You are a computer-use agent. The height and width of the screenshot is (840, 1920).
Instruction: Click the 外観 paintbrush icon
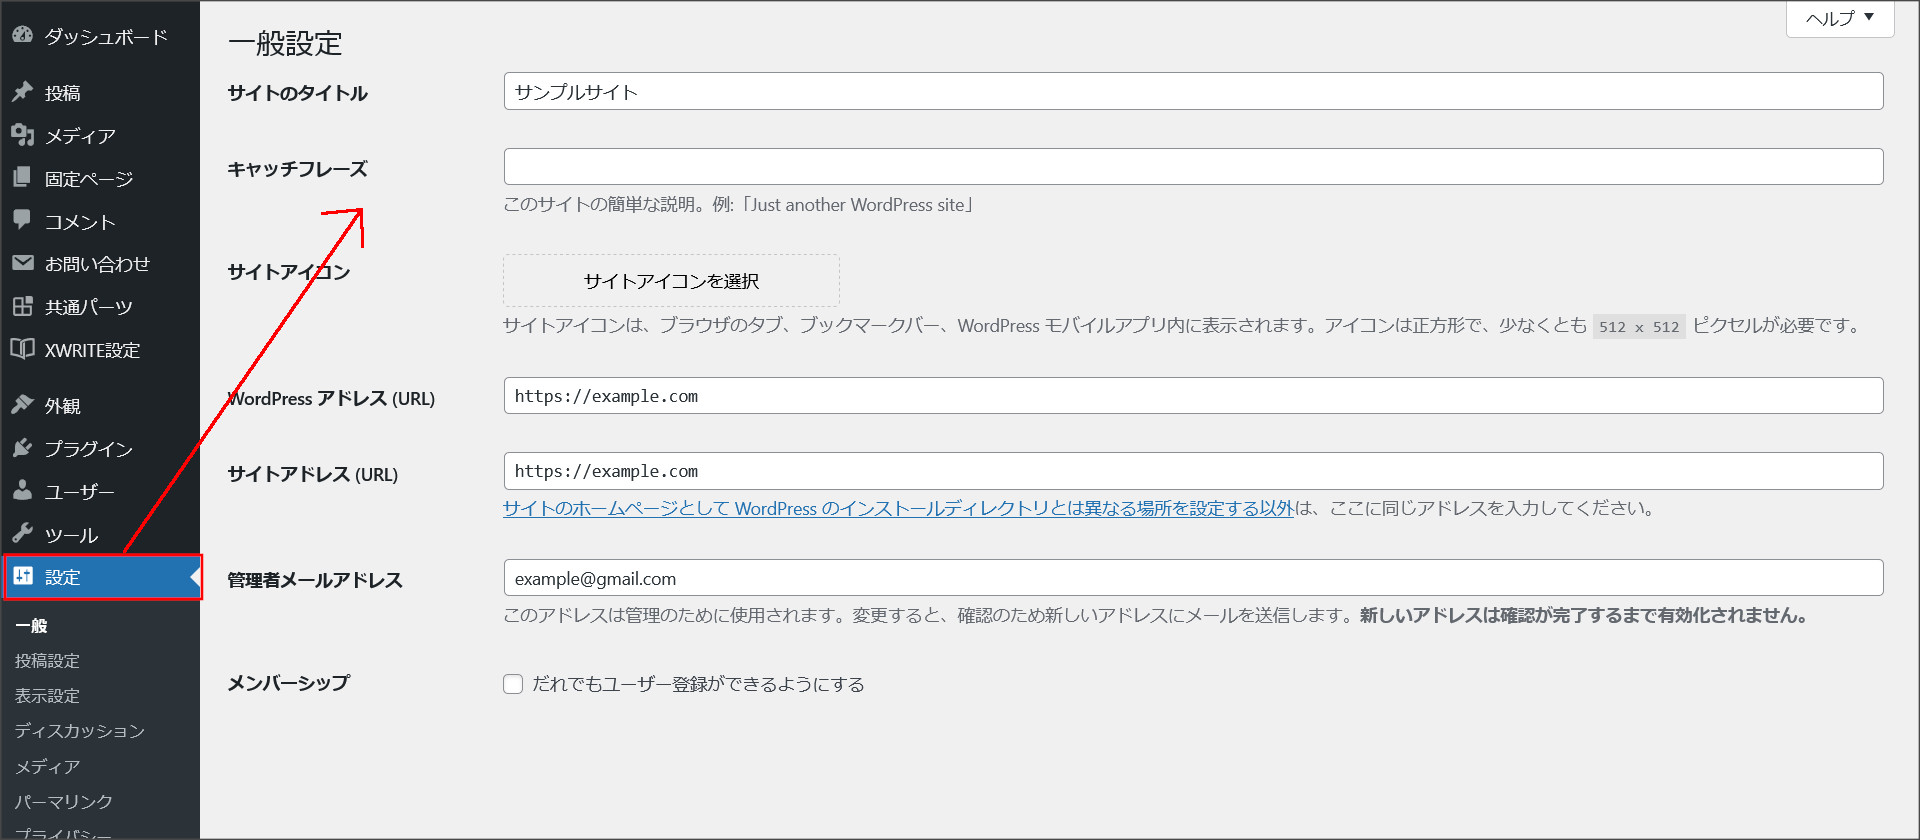[x=22, y=405]
